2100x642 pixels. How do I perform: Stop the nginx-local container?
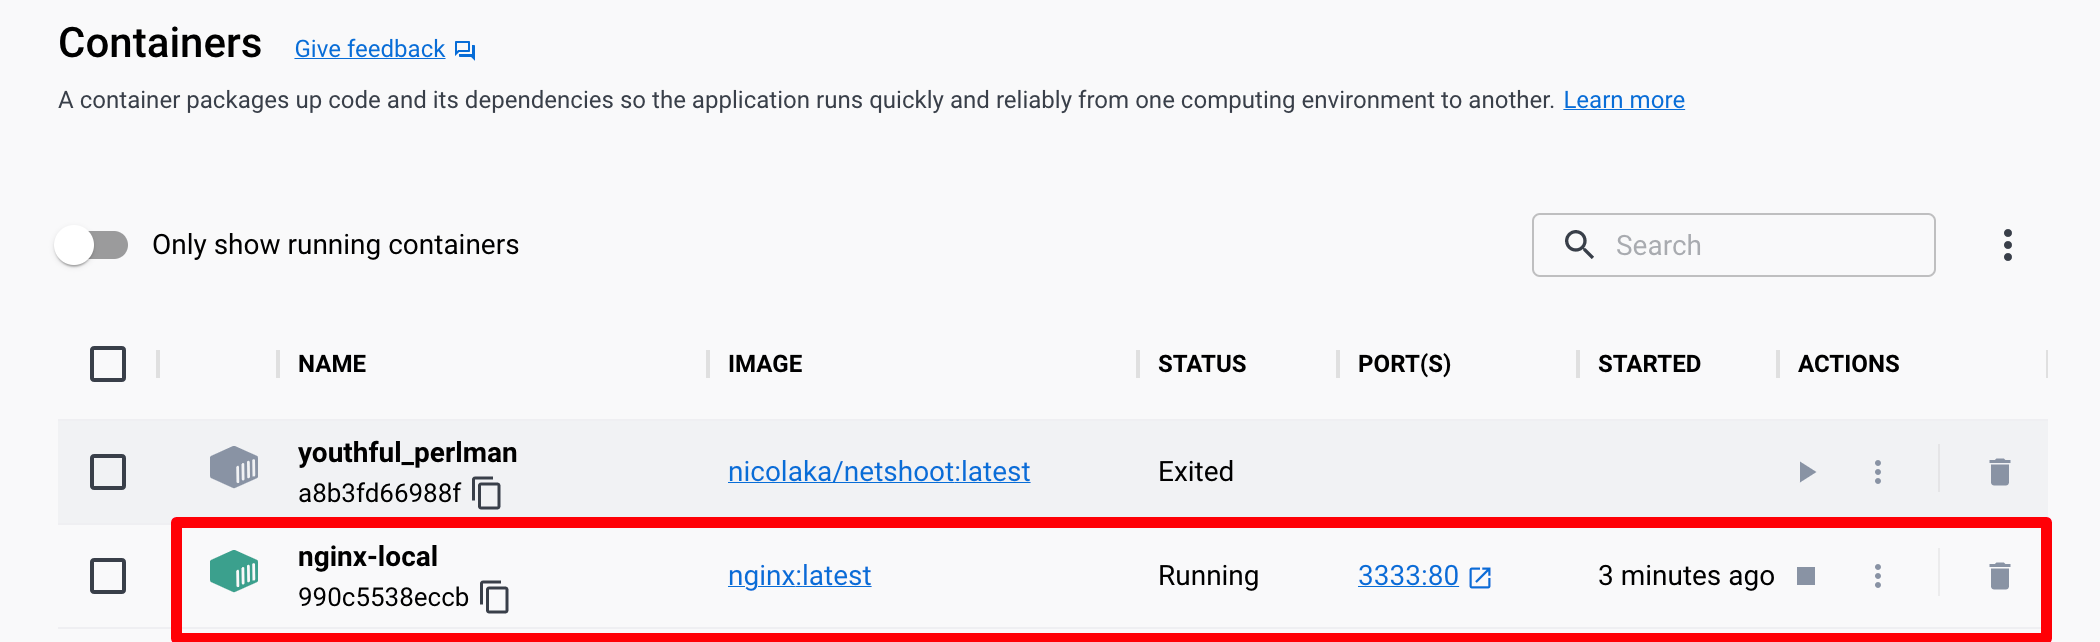tap(1806, 576)
